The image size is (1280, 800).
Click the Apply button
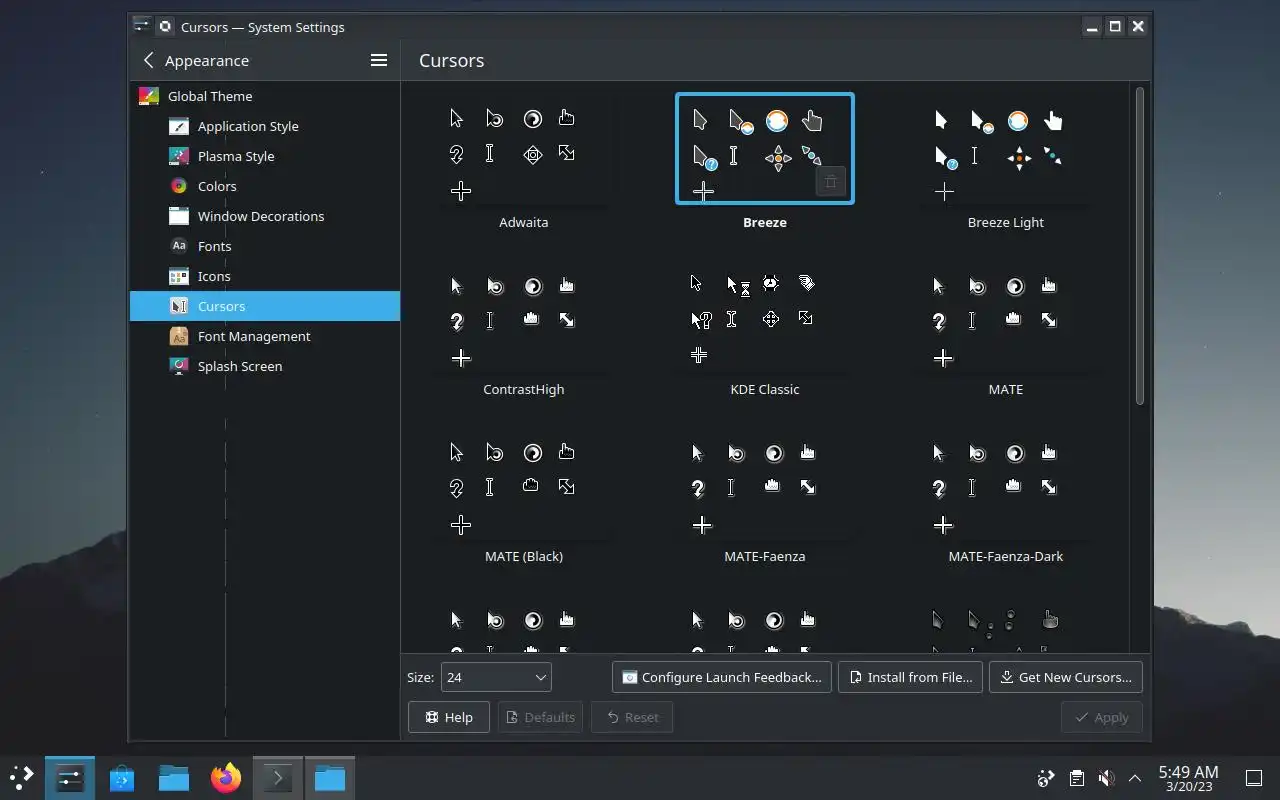pos(1101,717)
